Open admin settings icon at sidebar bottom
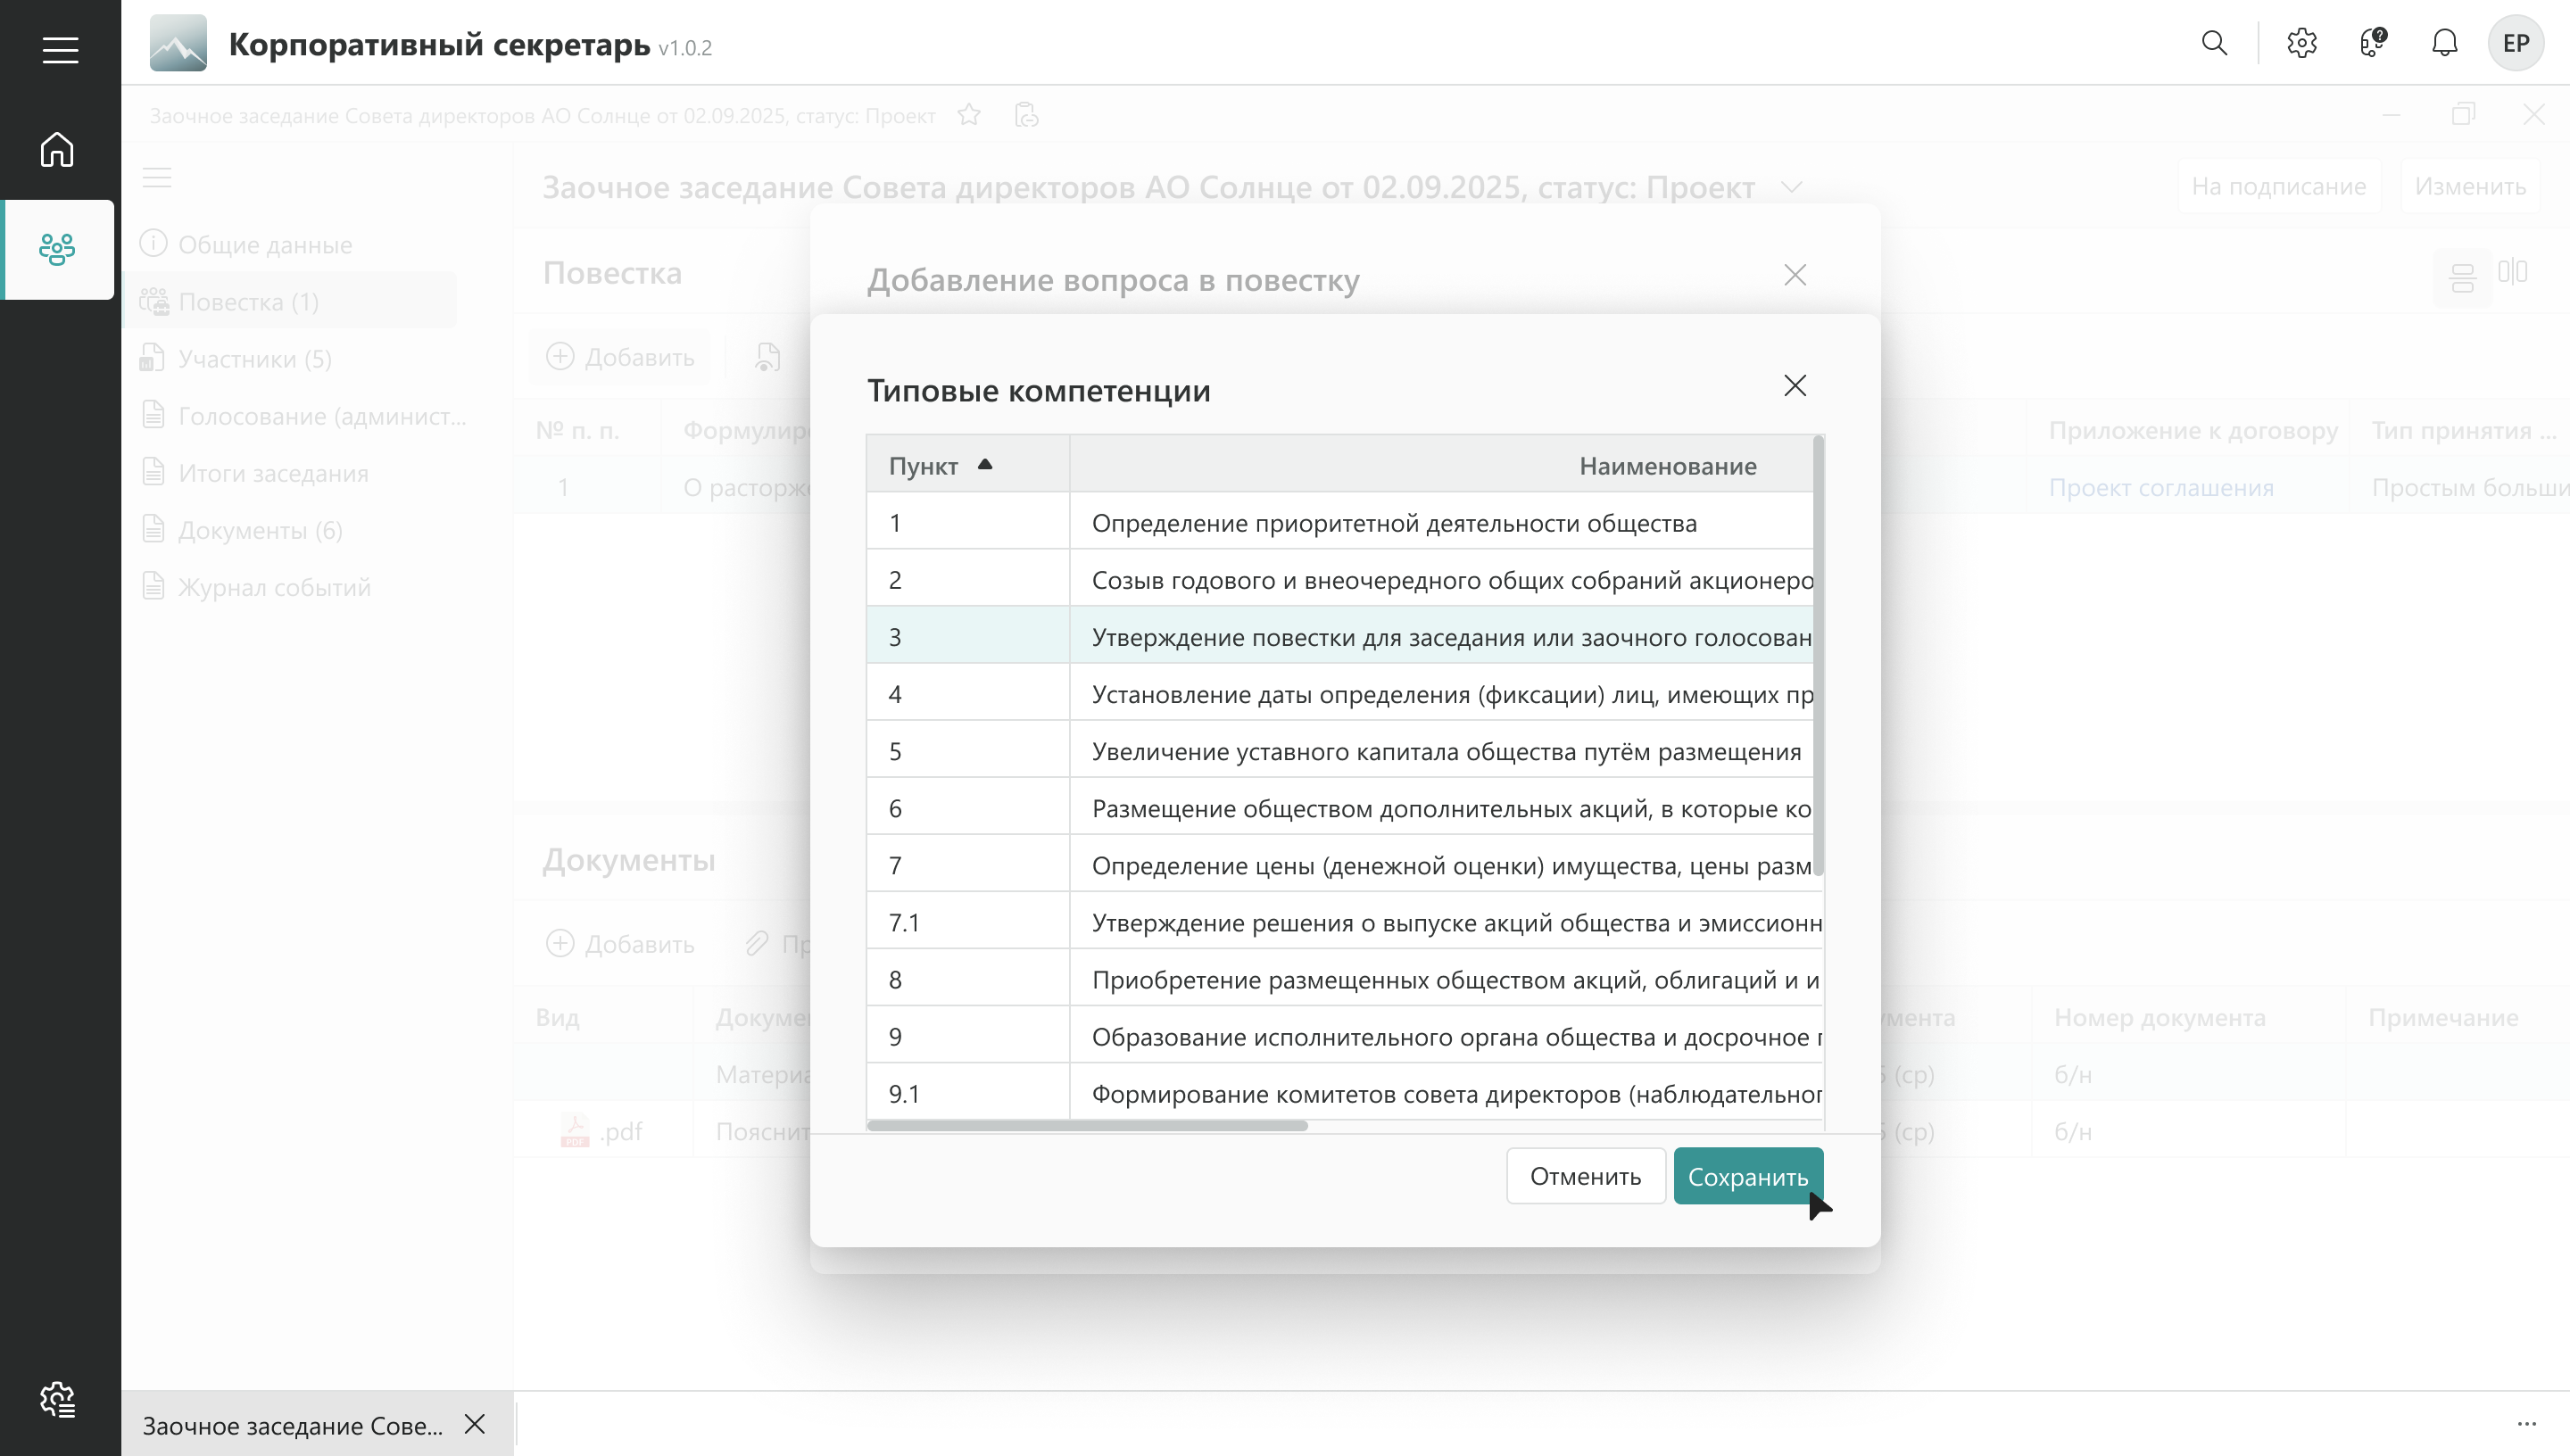This screenshot has height=1456, width=2570. point(57,1399)
